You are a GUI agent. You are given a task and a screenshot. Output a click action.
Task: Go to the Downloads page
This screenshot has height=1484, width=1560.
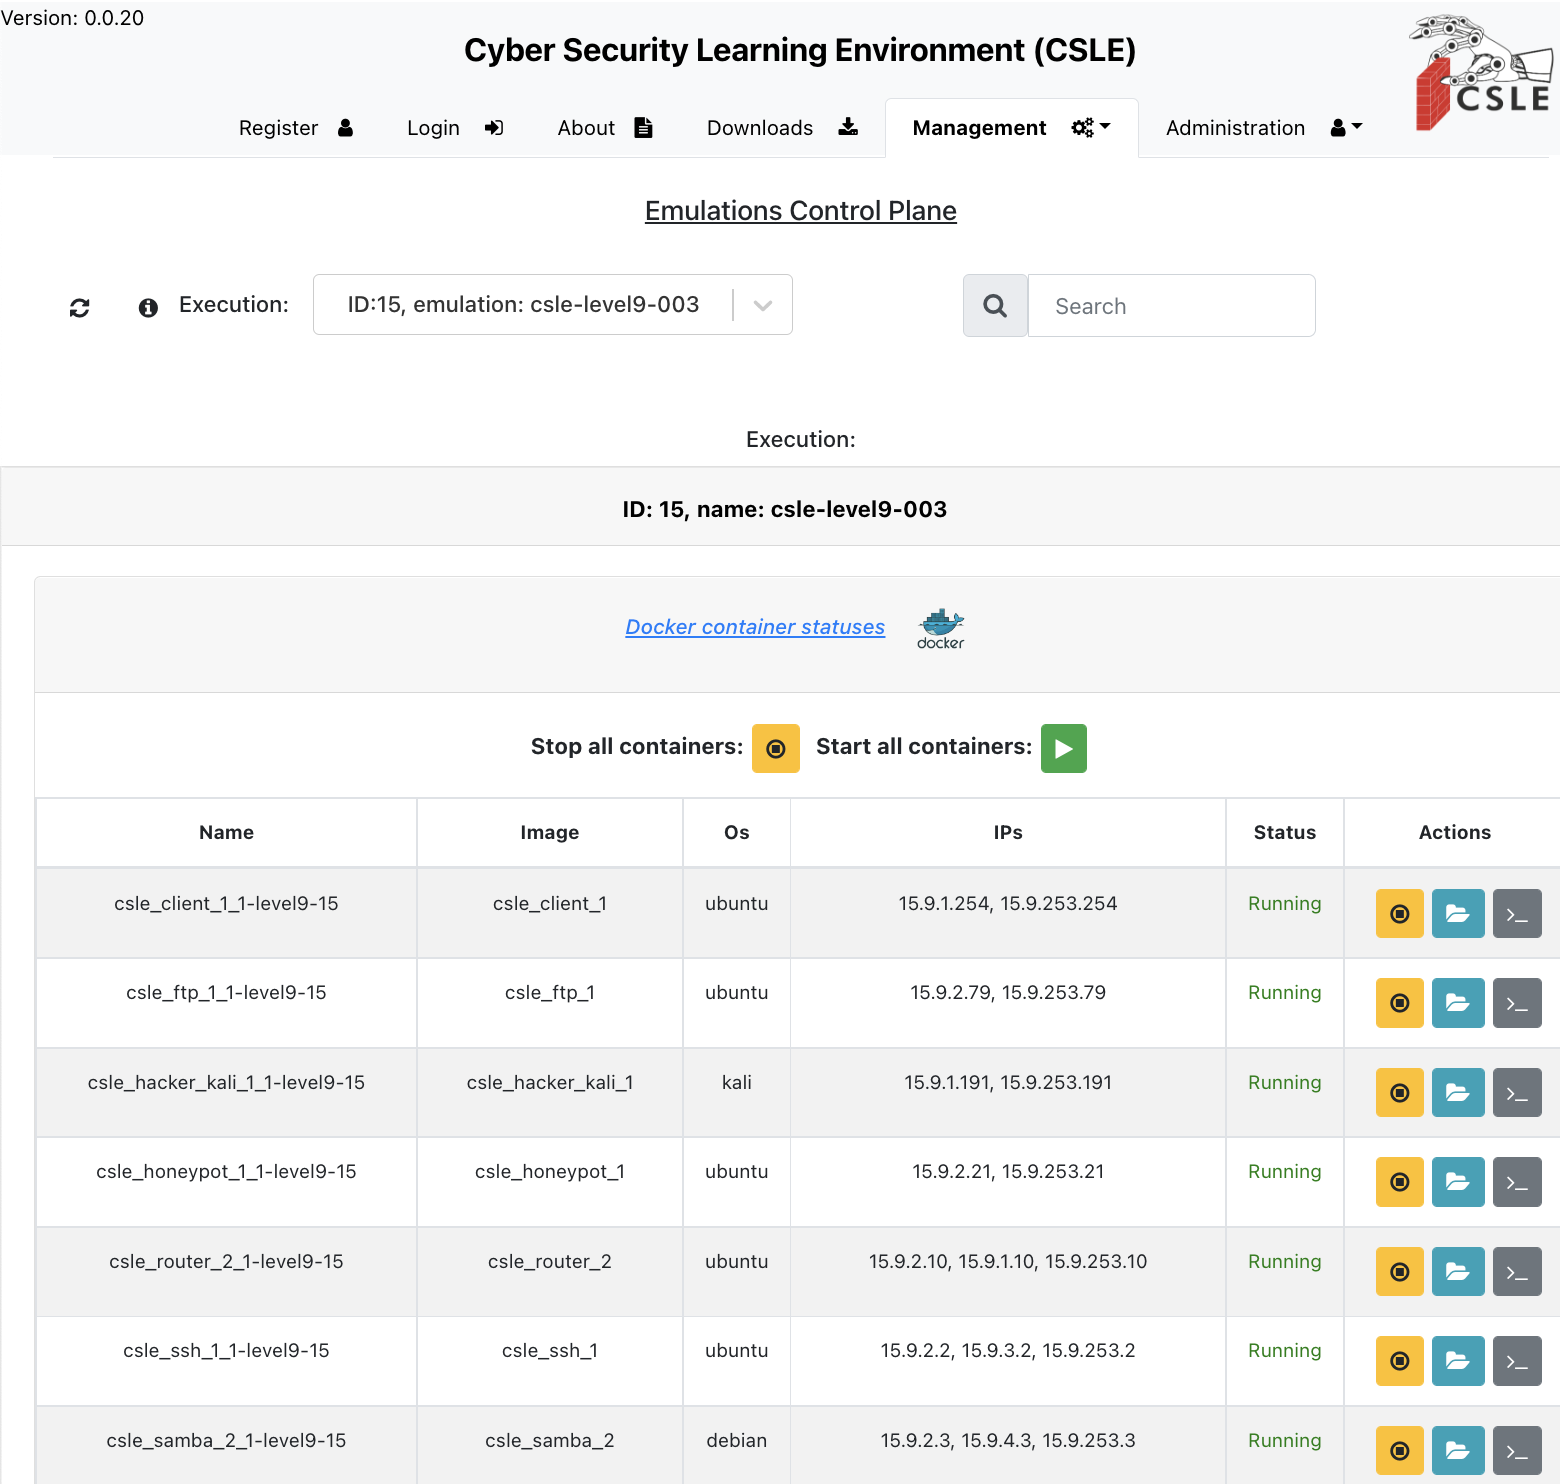781,128
